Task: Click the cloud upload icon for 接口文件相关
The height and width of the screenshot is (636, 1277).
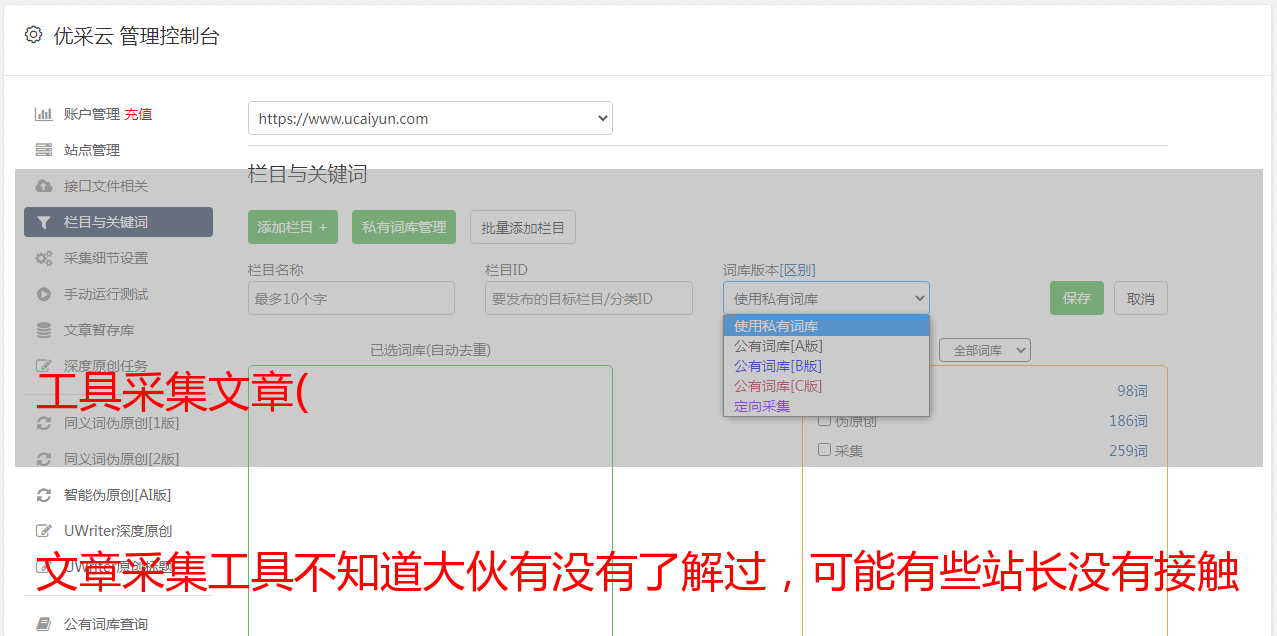Action: 43,186
